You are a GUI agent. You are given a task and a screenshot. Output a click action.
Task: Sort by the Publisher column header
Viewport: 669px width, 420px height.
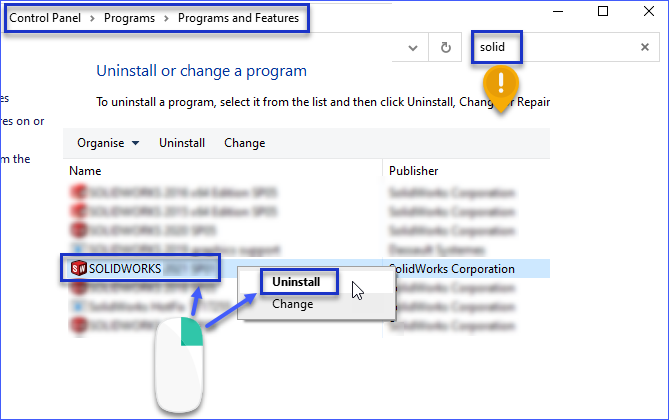413,171
